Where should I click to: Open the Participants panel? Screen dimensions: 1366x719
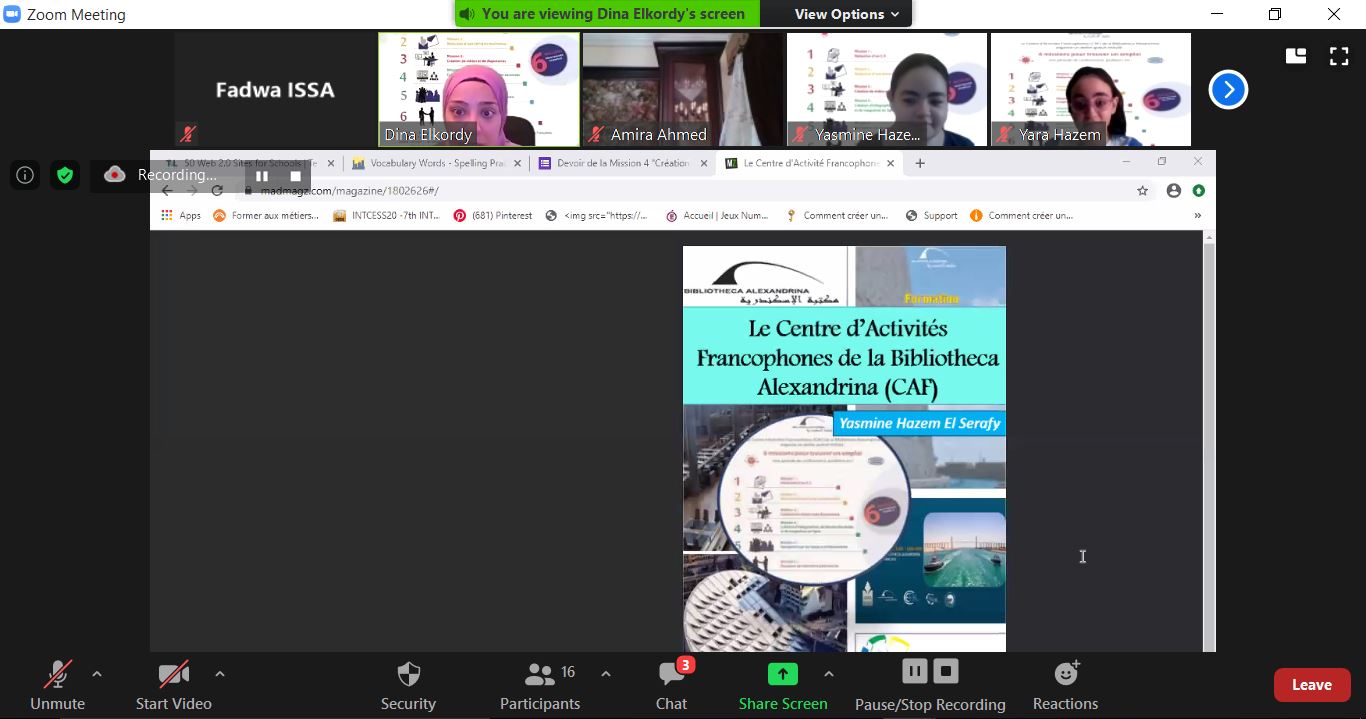tap(540, 684)
